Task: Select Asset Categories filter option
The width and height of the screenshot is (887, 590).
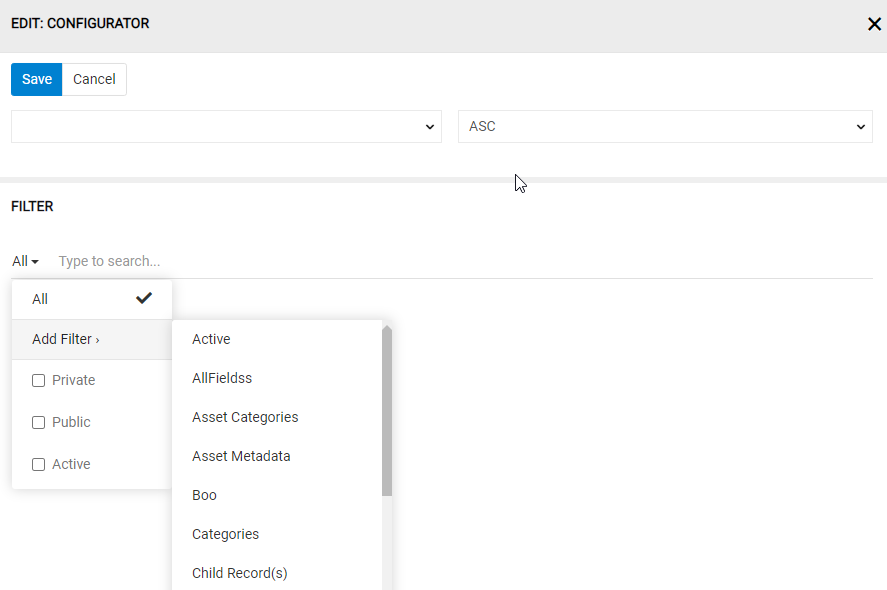Action: click(x=245, y=417)
